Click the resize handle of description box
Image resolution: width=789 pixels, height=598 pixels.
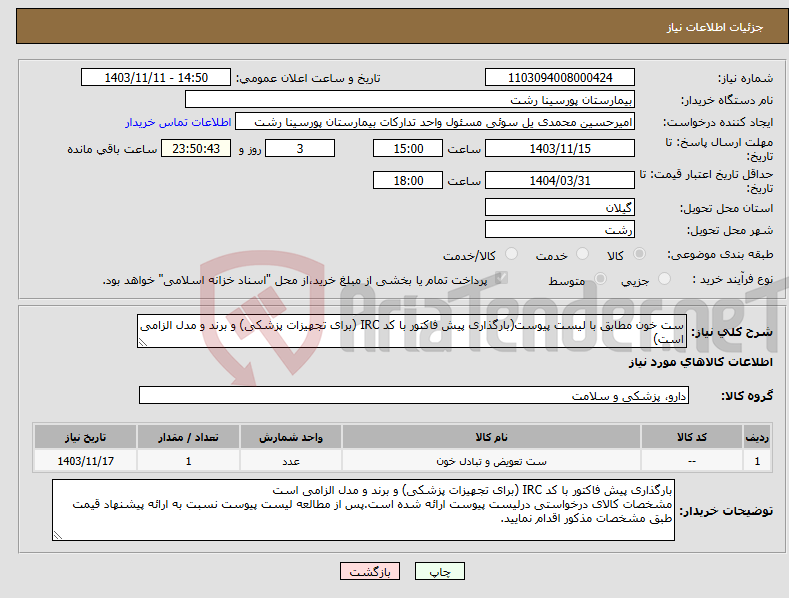point(143,342)
